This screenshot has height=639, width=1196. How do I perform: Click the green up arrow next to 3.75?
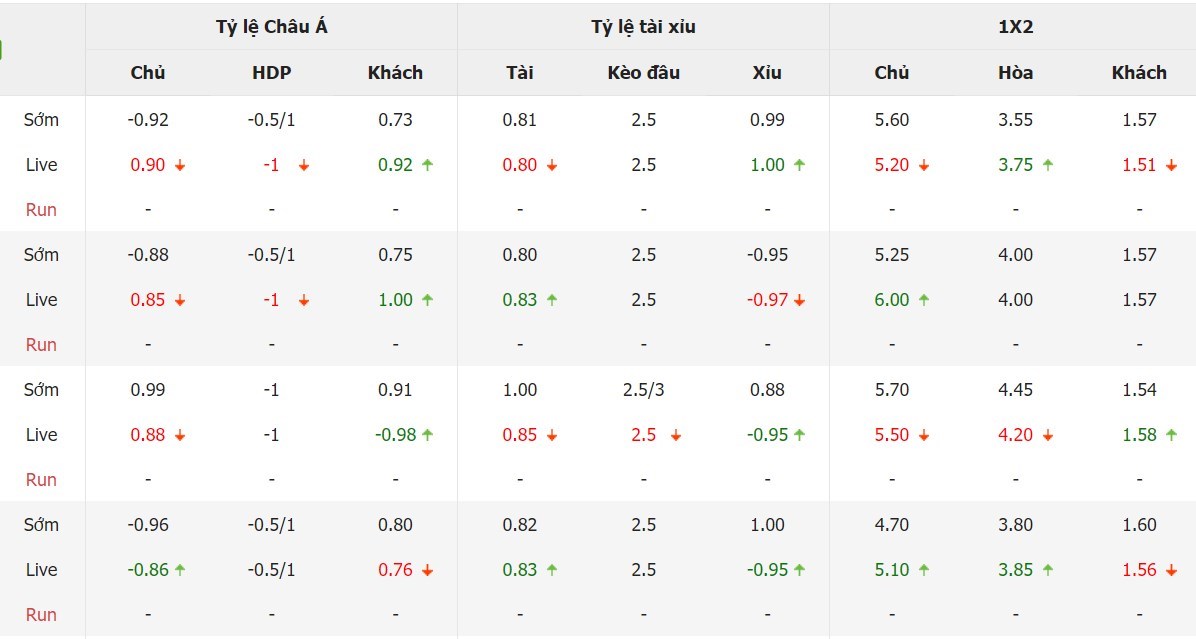1048,166
